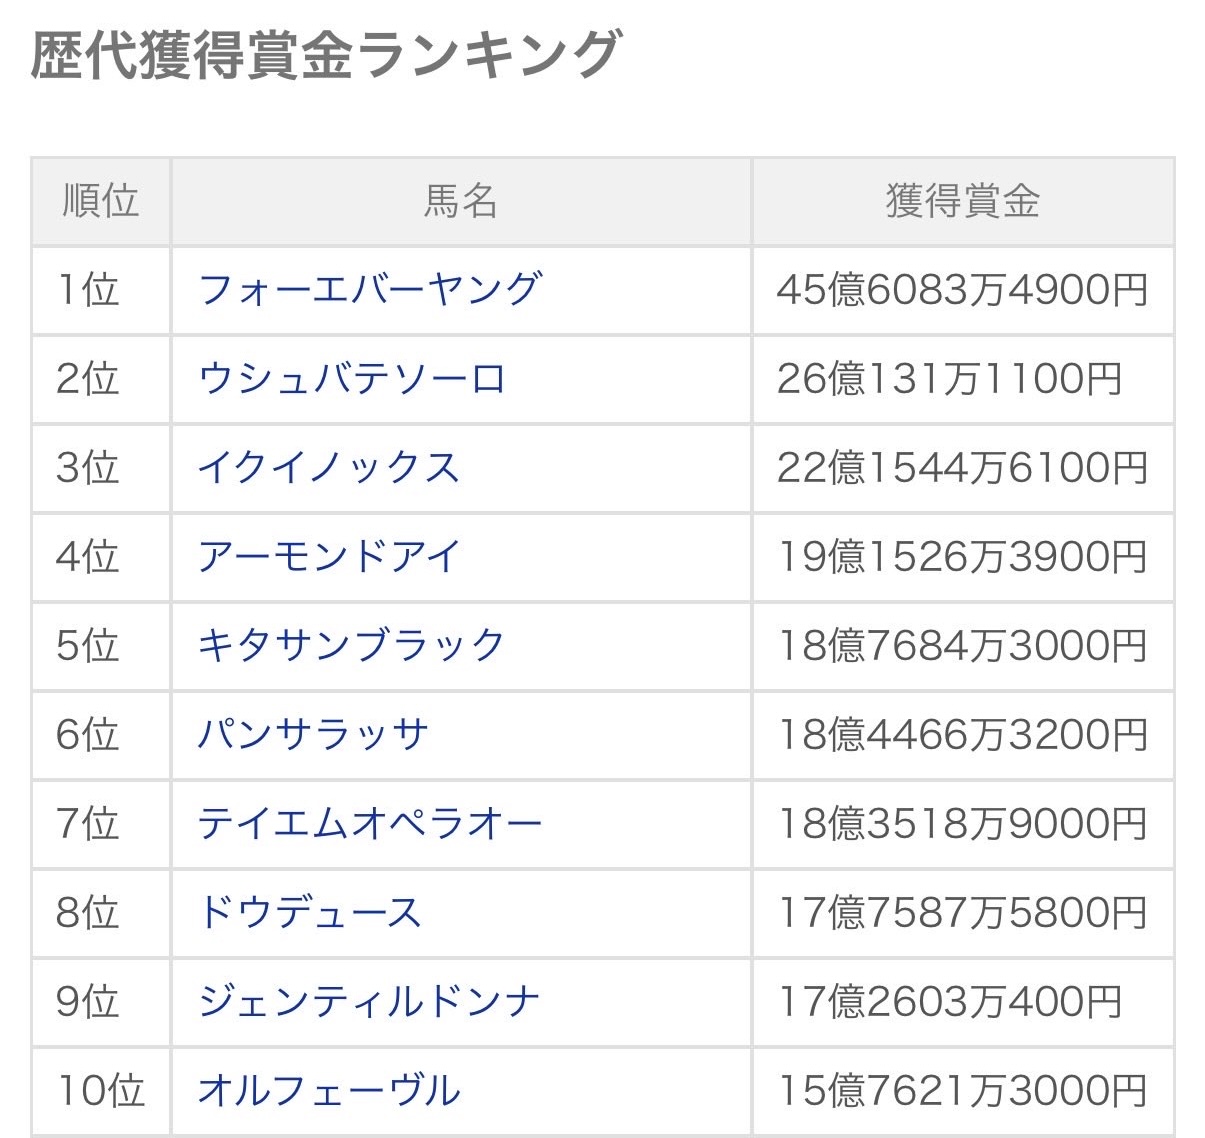Viewport: 1205px width, 1138px height.
Task: Click the オルフェーヴル horse link
Action: click(x=328, y=1090)
